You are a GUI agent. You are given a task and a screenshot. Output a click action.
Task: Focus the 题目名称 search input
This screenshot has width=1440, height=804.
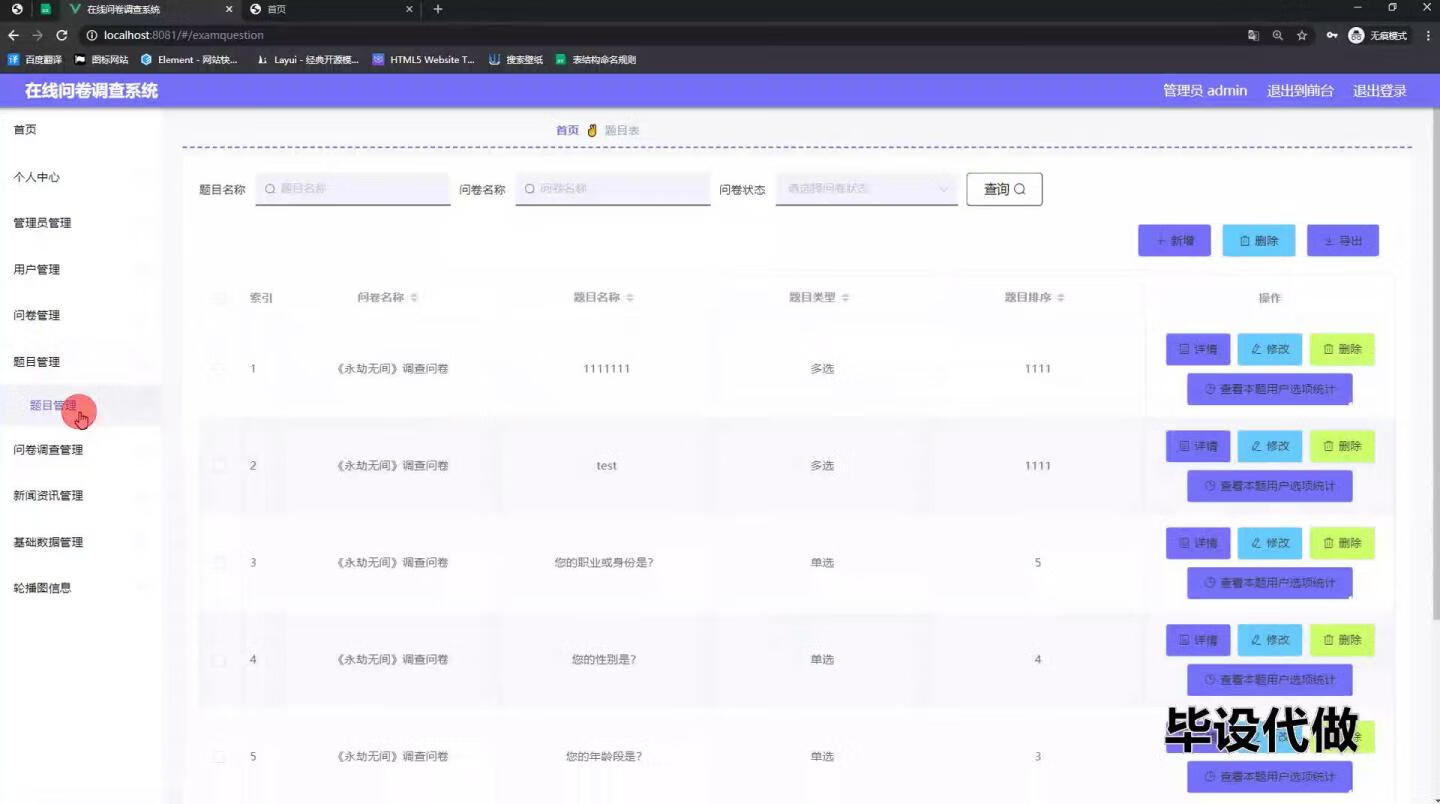point(353,188)
